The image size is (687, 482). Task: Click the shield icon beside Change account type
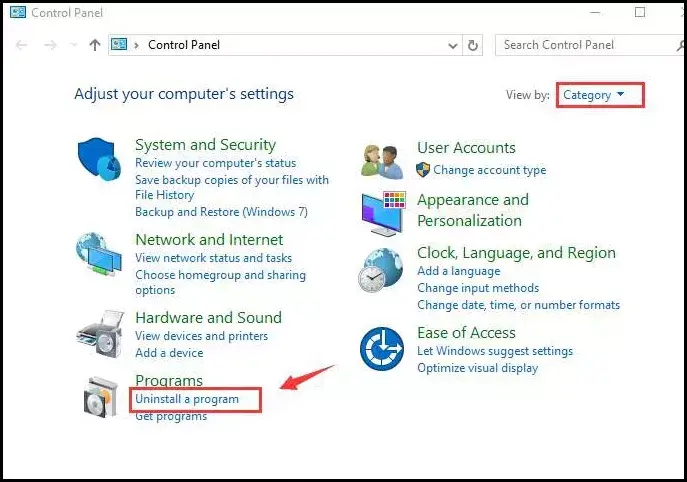(x=423, y=170)
